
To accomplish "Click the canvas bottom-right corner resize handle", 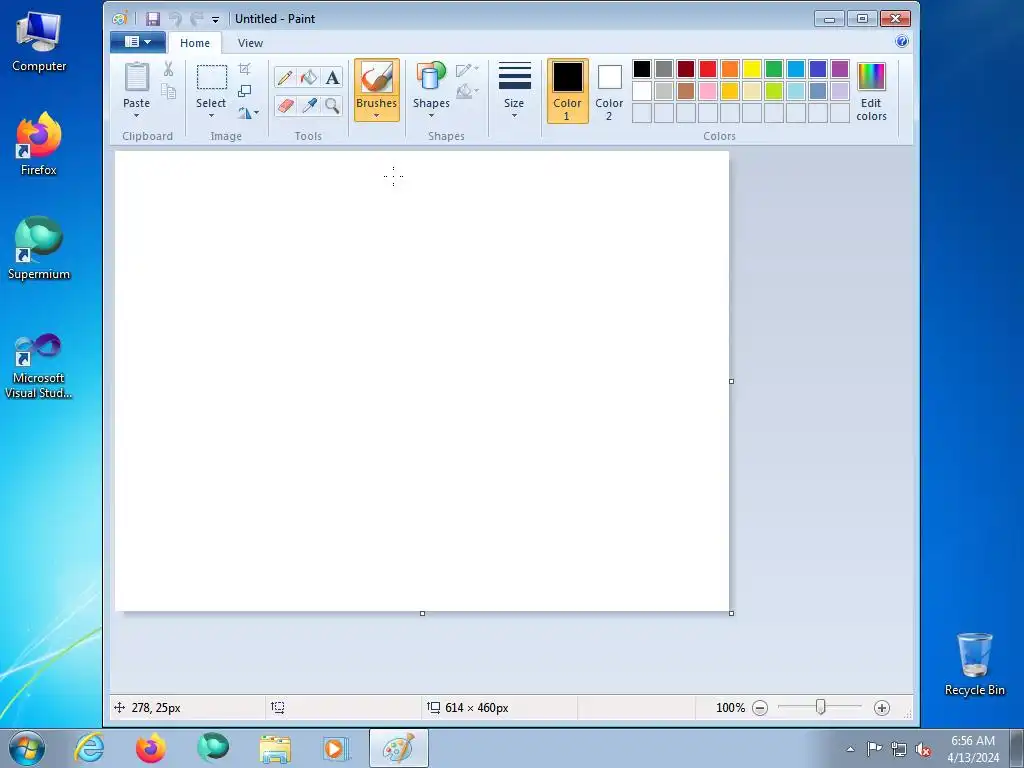I will [731, 613].
